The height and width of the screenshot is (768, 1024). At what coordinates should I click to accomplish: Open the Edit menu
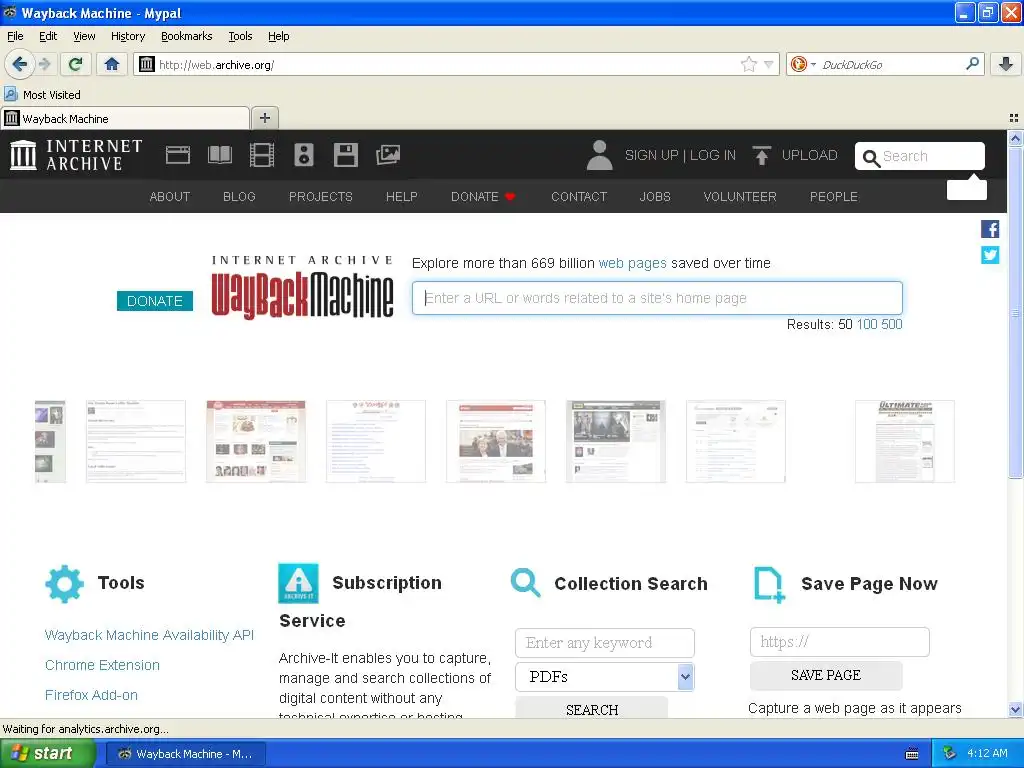48,36
